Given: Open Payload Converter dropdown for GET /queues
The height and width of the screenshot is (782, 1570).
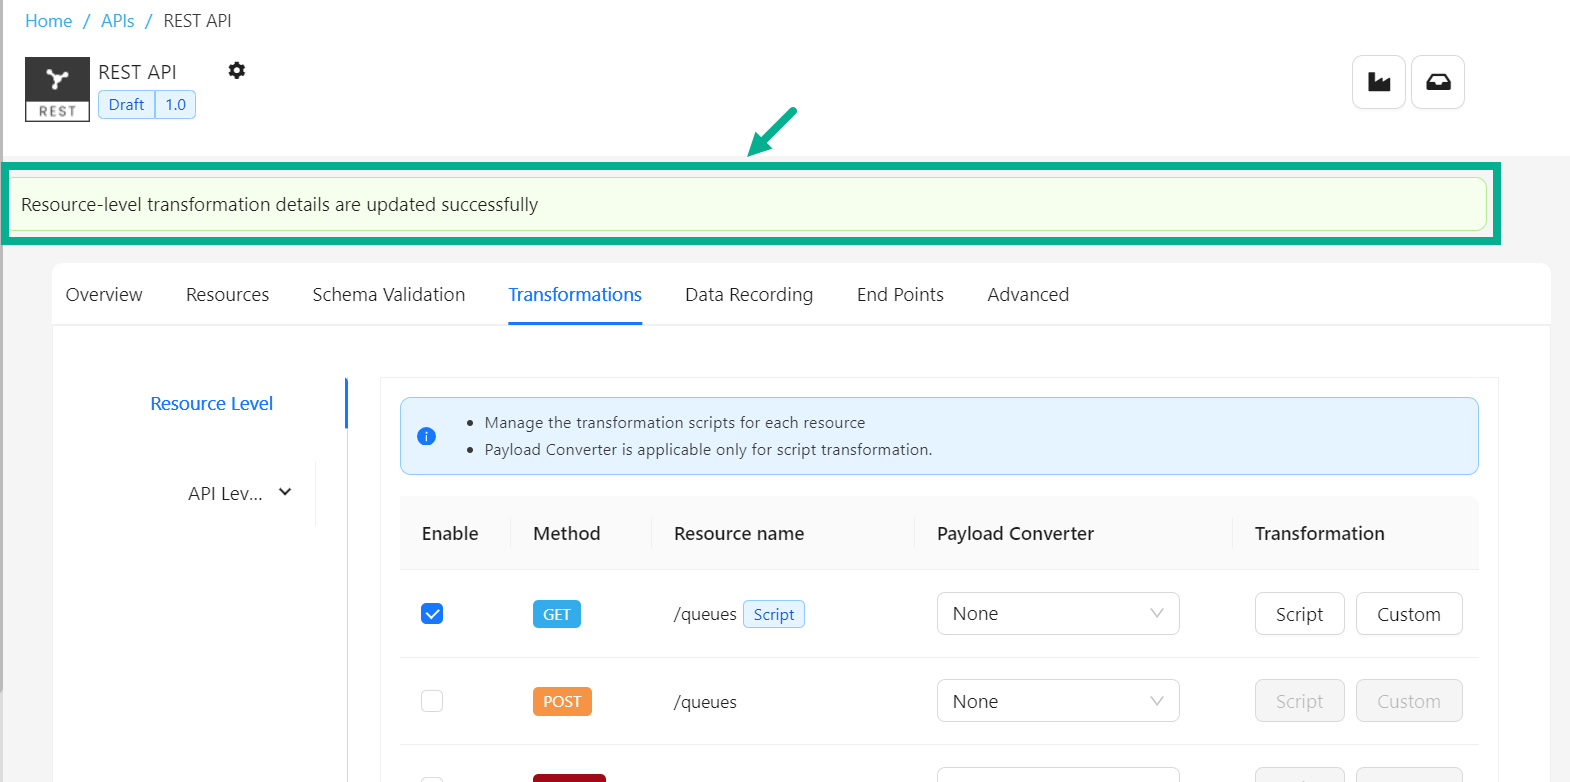Looking at the screenshot, I should [x=1057, y=614].
